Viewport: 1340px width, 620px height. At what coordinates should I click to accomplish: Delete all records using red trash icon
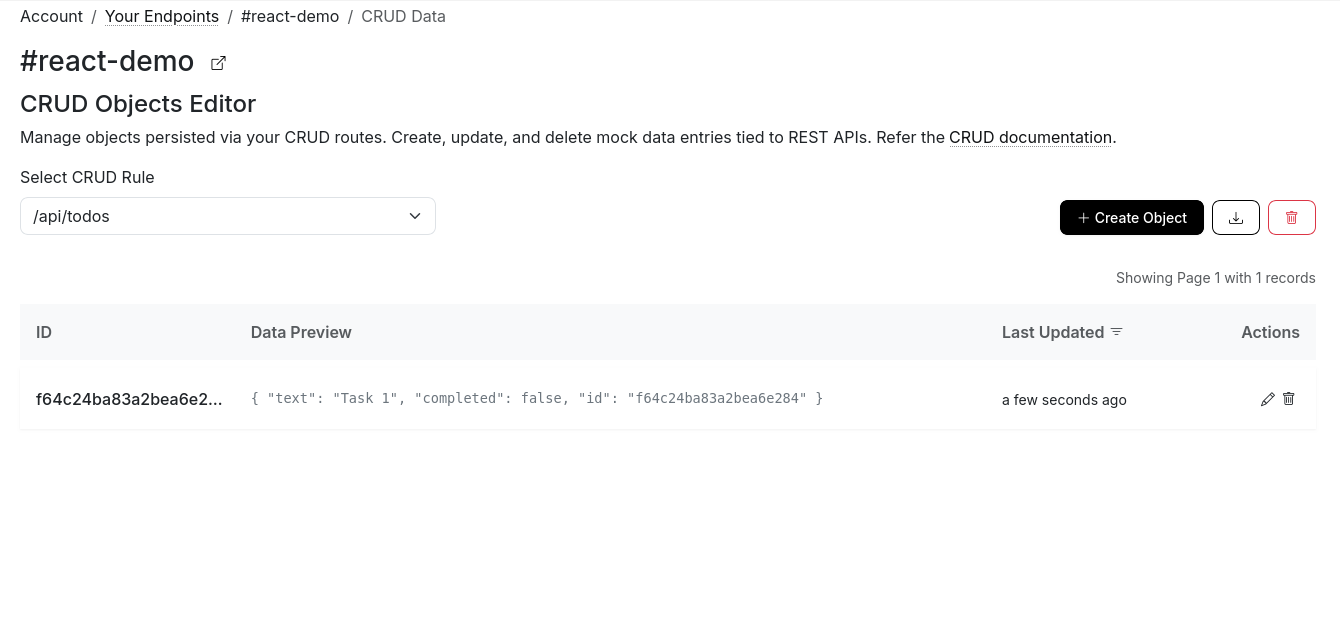(1291, 217)
